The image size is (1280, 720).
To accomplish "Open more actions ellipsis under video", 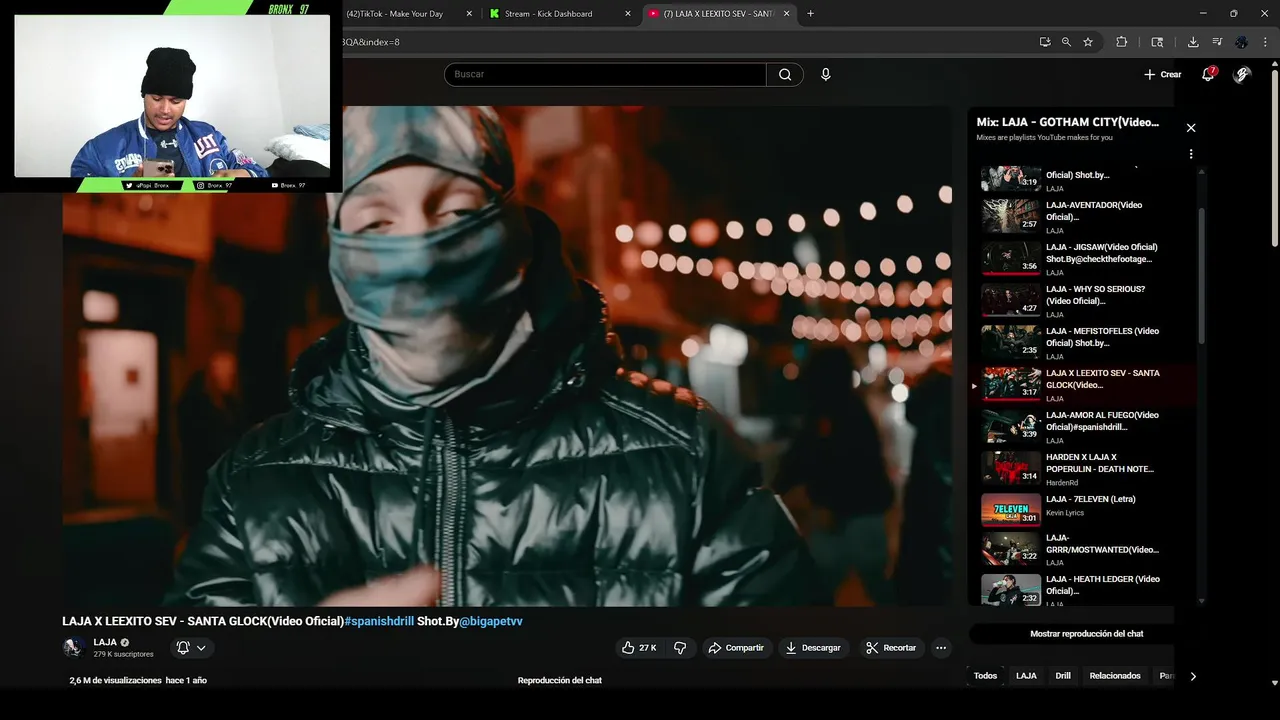I will coord(941,648).
